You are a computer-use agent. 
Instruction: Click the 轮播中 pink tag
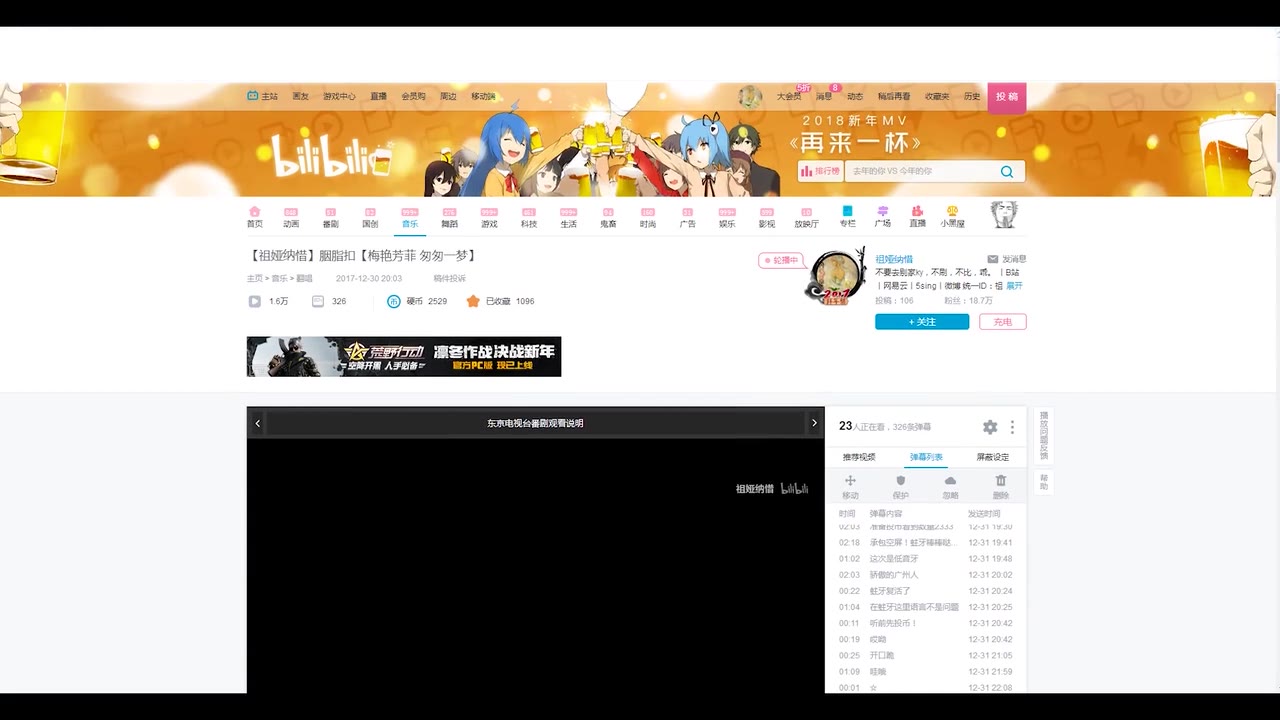[781, 260]
